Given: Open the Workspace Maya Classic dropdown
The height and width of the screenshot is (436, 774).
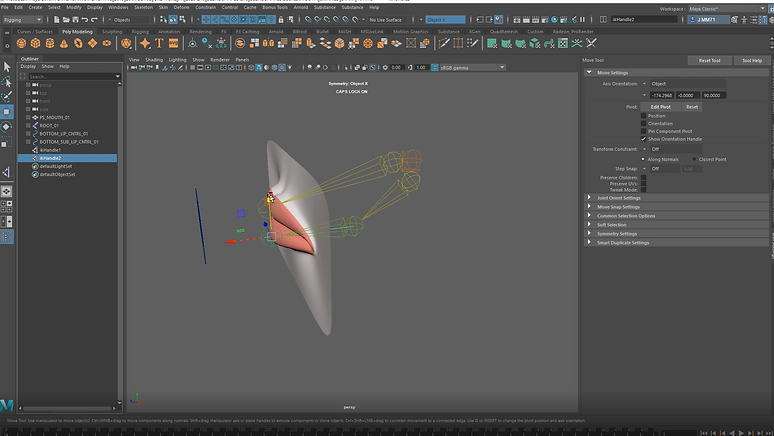Looking at the screenshot, I should pyautogui.click(x=727, y=9).
